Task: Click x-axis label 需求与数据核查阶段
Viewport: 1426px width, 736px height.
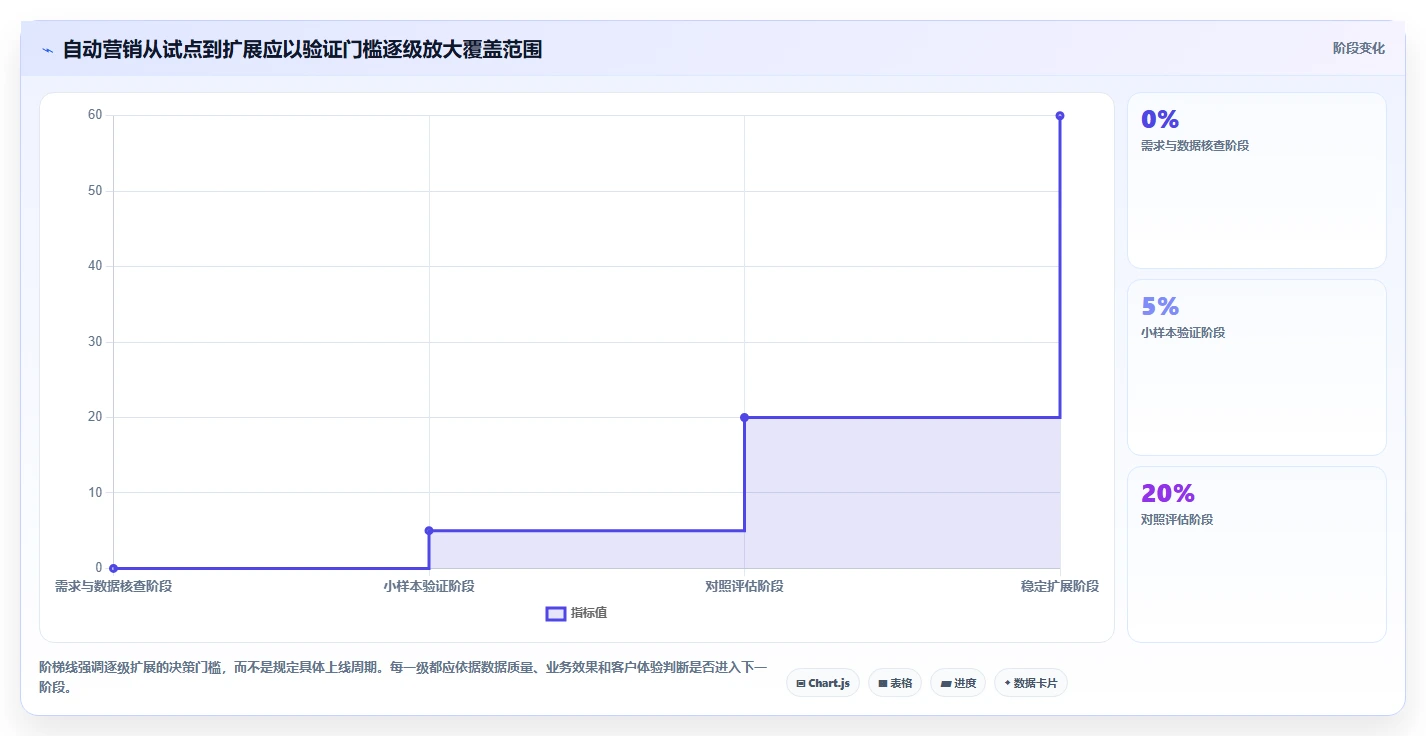Action: (x=113, y=586)
